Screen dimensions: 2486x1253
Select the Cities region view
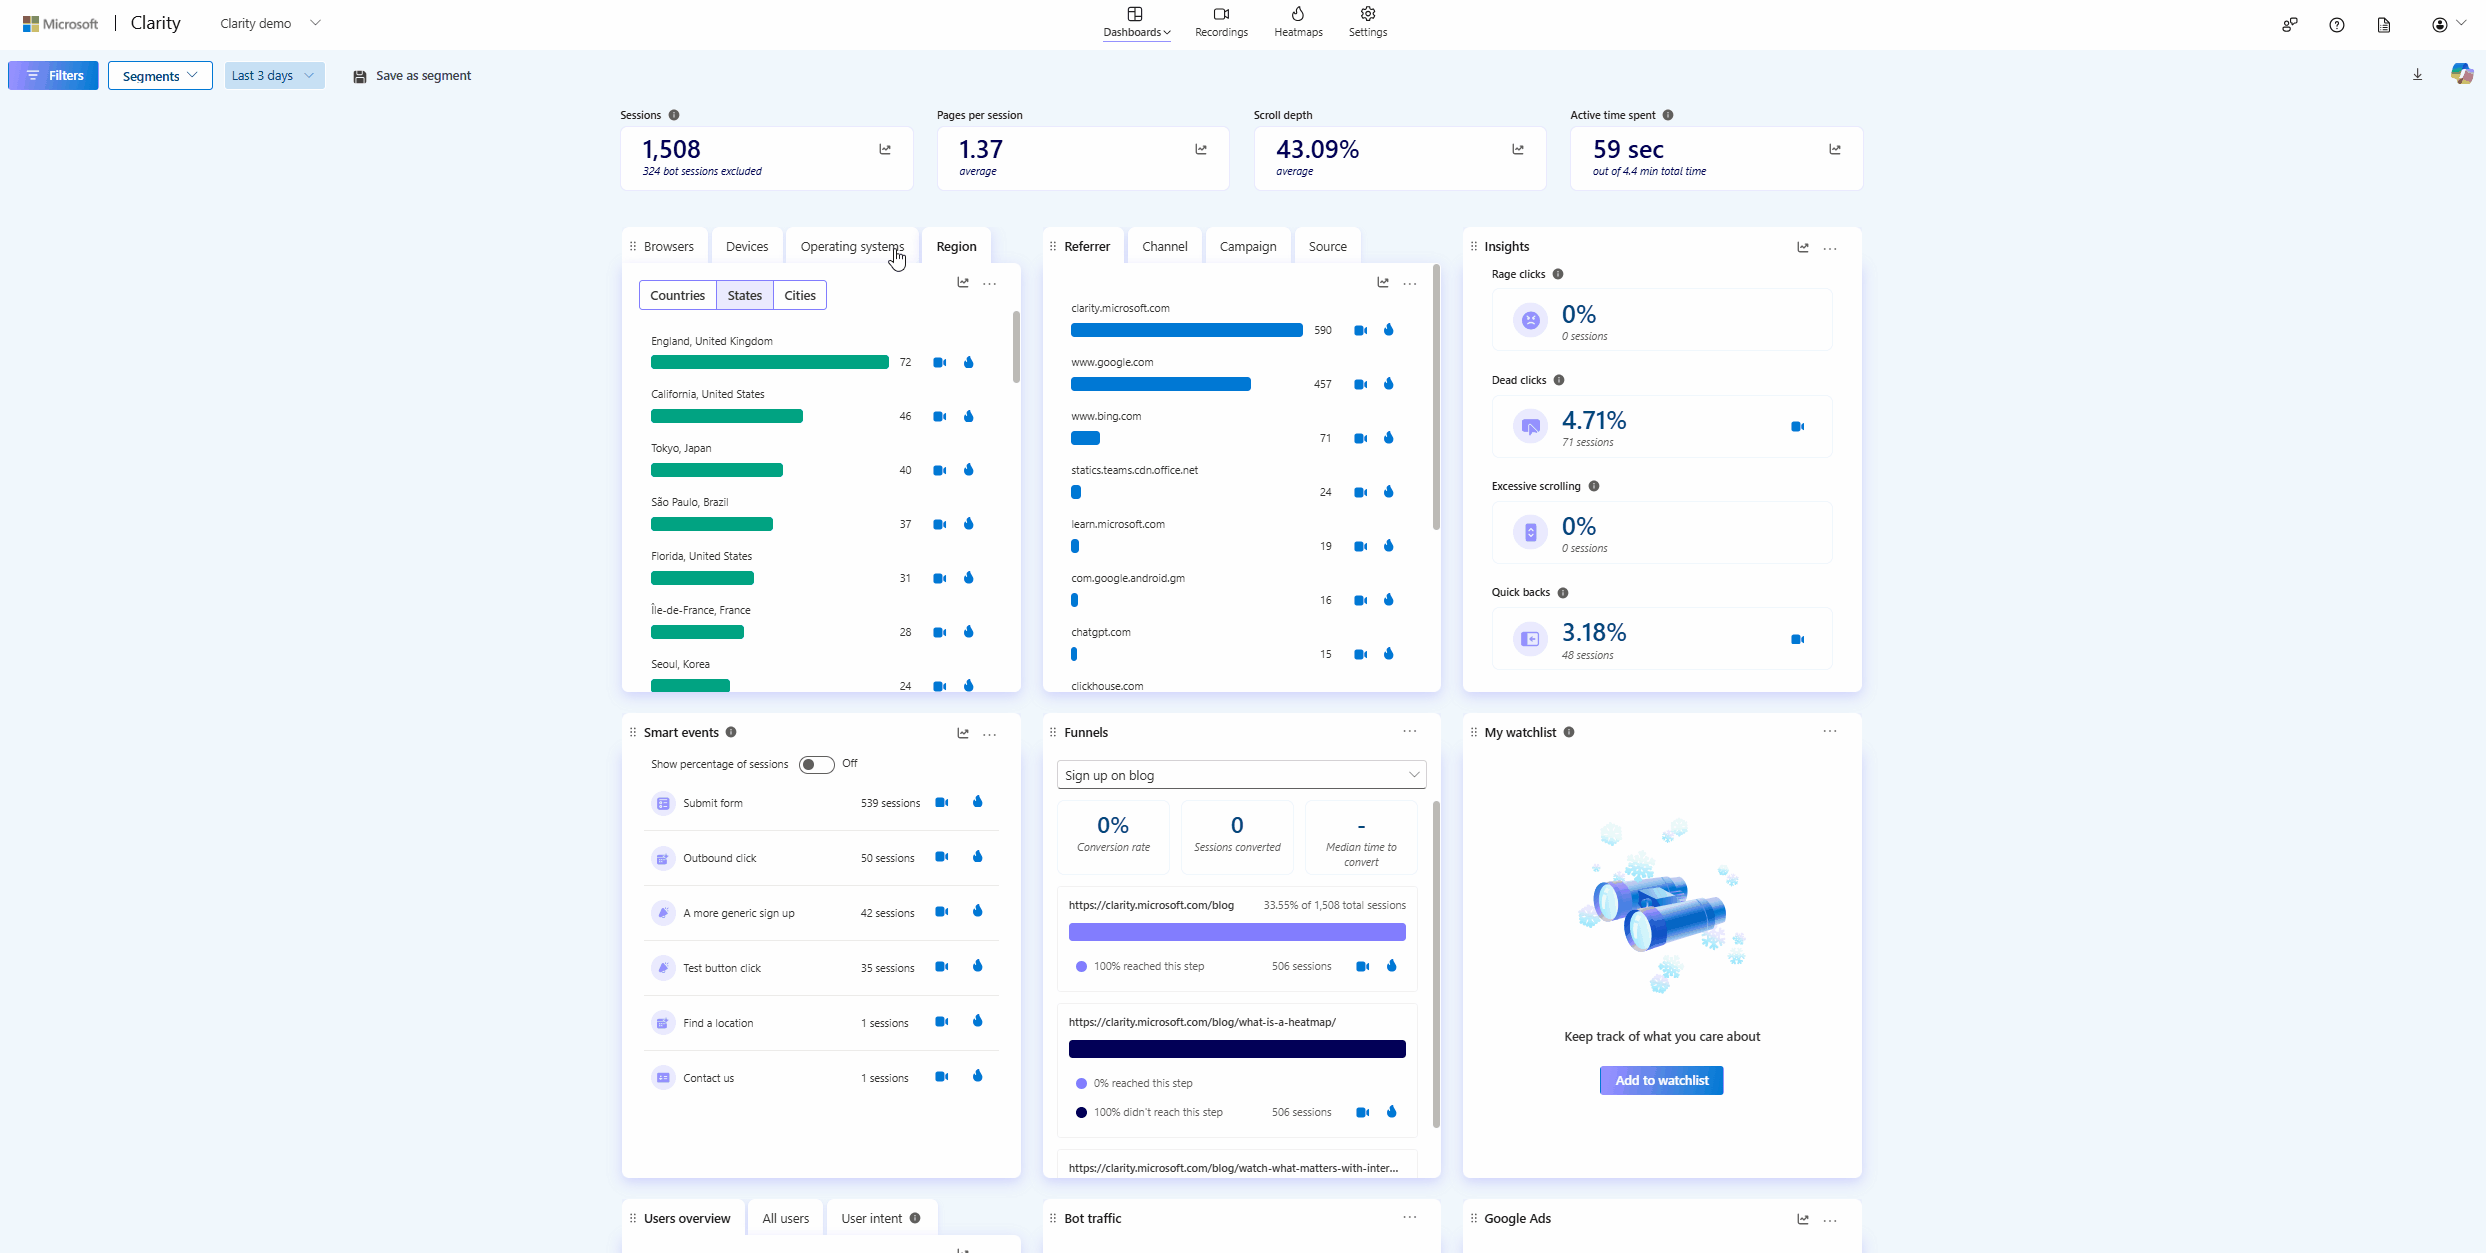click(x=800, y=295)
